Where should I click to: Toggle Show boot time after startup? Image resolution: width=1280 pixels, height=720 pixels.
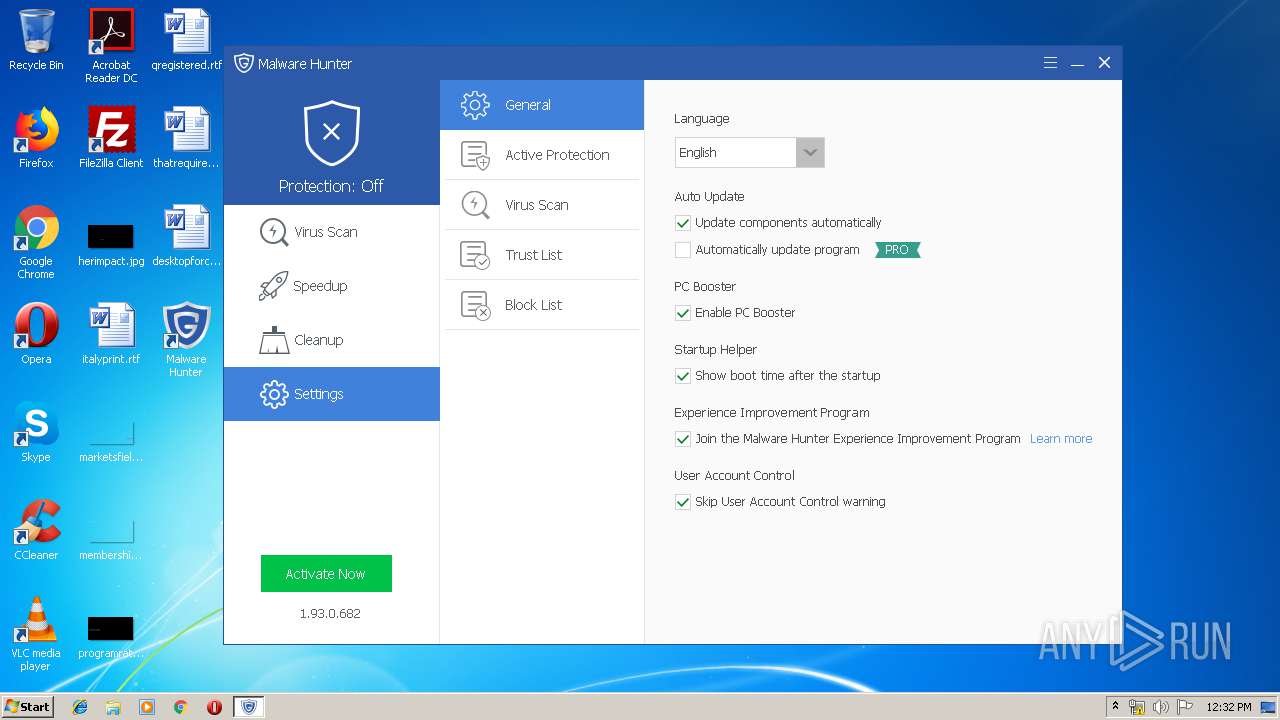click(x=683, y=376)
